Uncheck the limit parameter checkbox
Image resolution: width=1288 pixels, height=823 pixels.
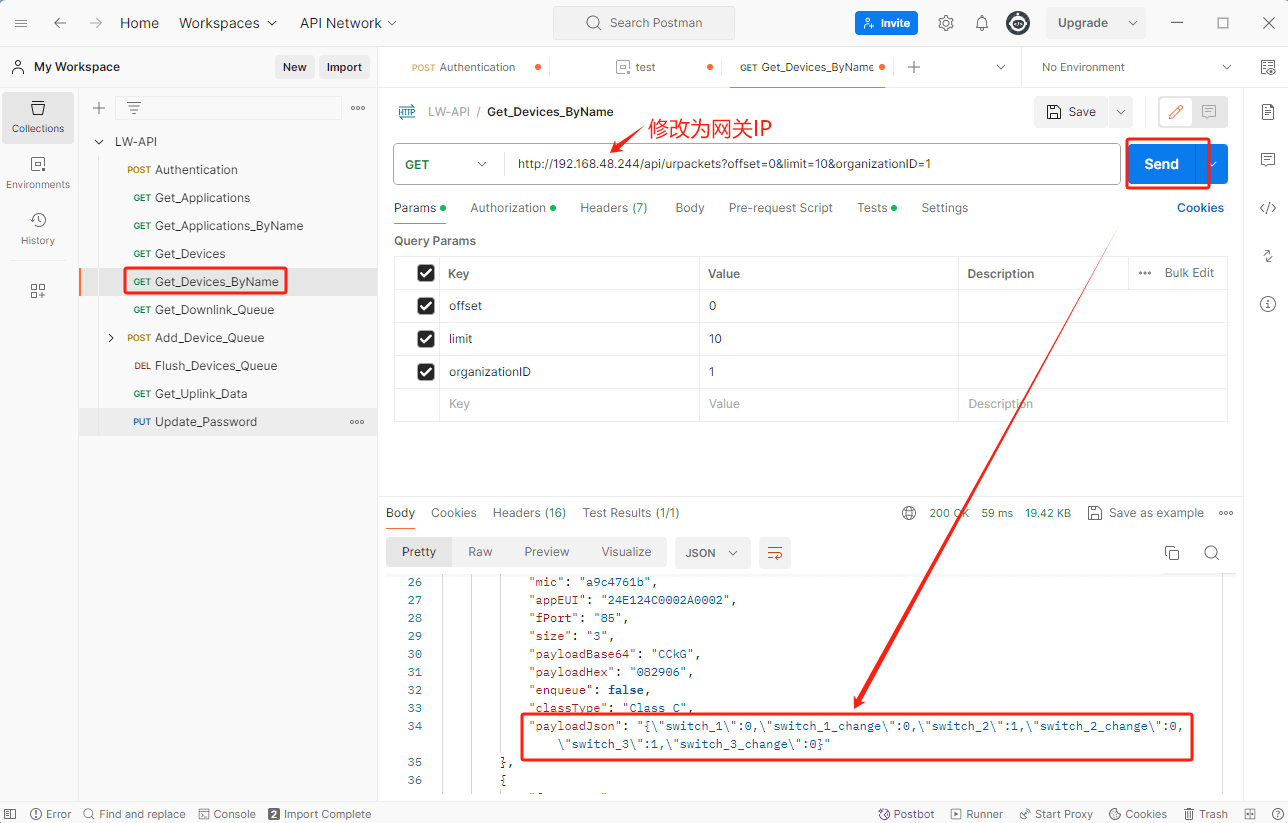click(426, 339)
